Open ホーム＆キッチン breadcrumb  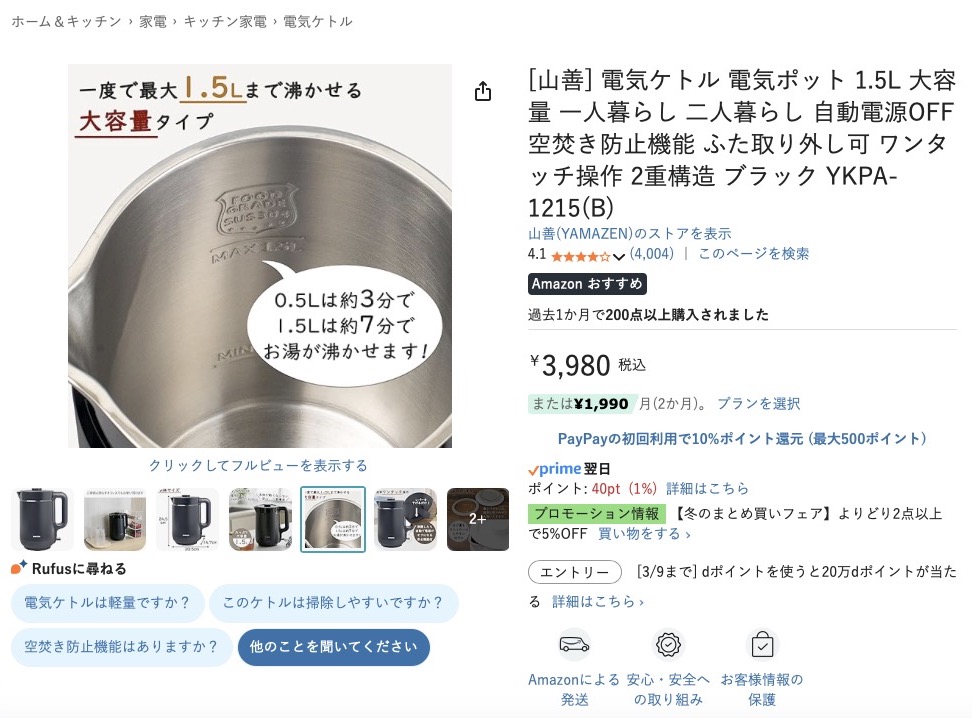[66, 22]
